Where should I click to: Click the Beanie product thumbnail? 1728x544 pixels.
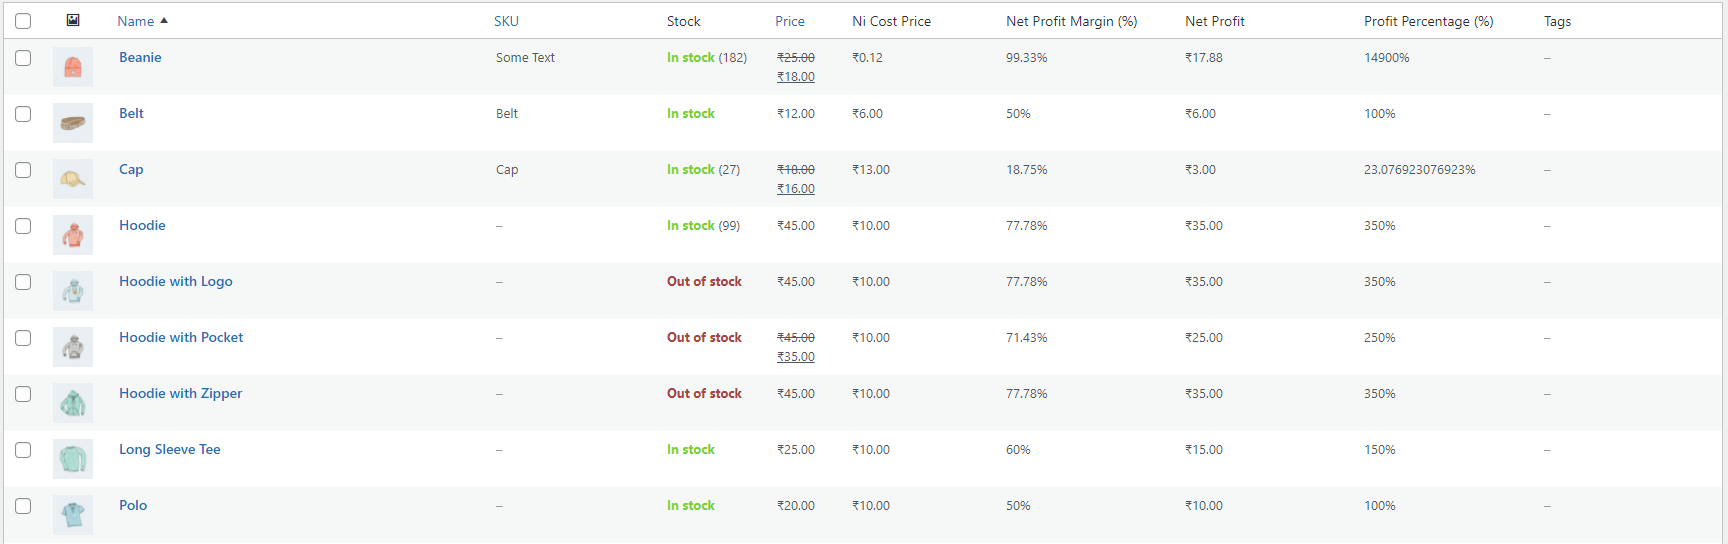point(73,67)
